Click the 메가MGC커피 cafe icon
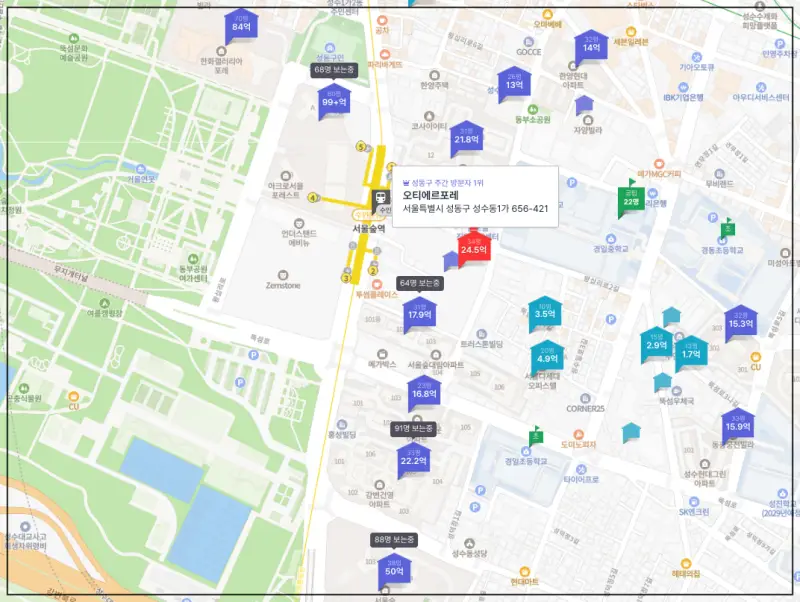Image resolution: width=800 pixels, height=602 pixels. (x=659, y=164)
